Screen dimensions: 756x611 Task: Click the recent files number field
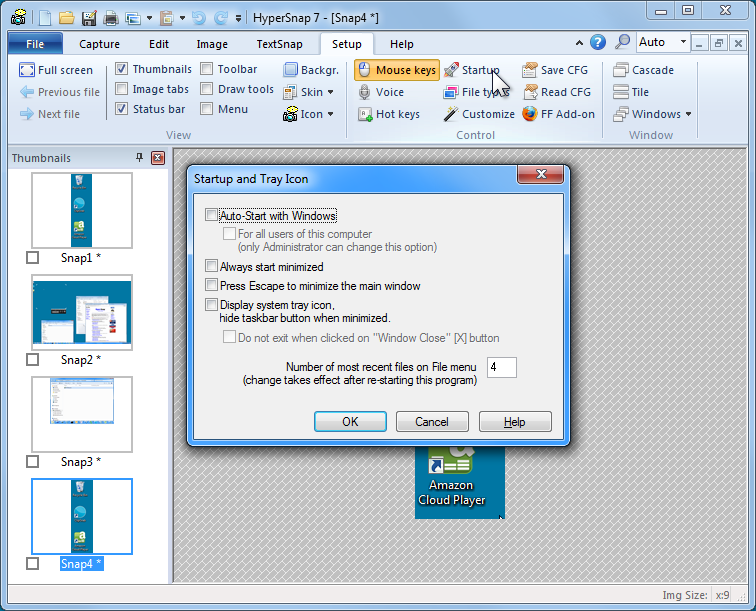pos(501,368)
